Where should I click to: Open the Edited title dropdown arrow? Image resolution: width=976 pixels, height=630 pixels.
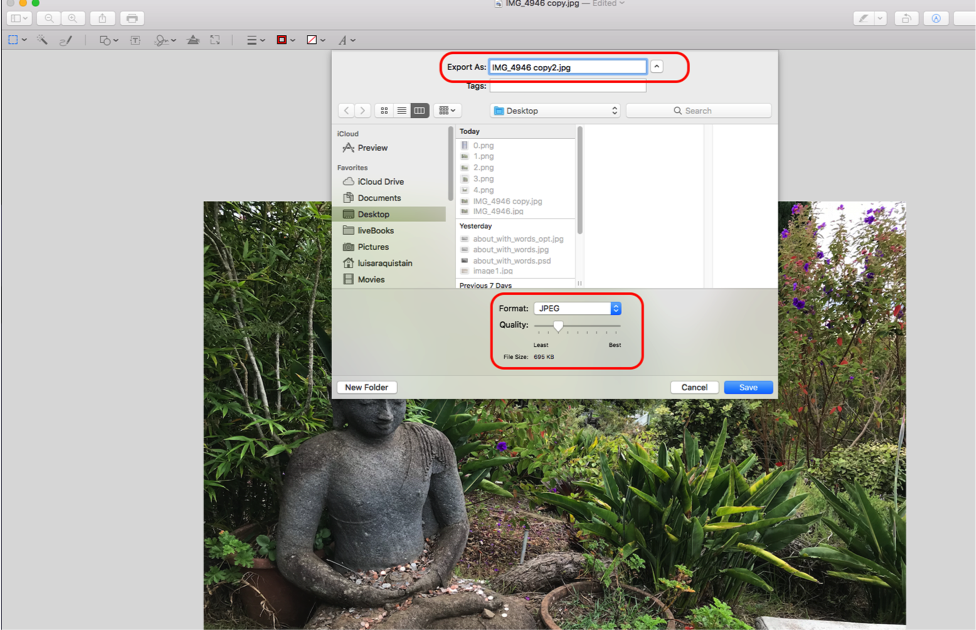622,3
